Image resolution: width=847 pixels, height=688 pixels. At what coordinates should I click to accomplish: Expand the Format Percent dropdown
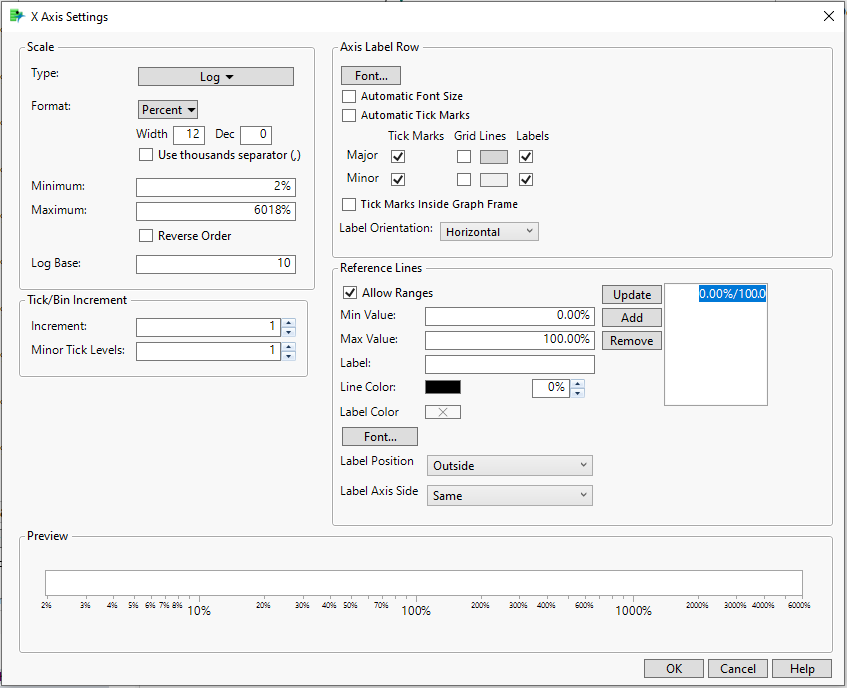click(168, 110)
